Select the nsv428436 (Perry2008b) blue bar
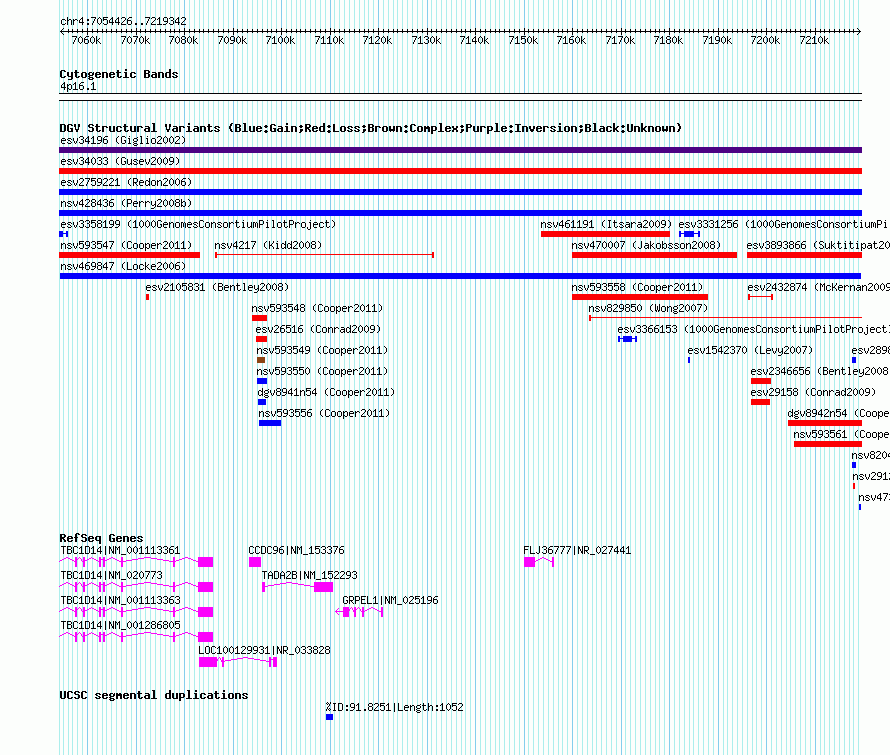 (460, 213)
